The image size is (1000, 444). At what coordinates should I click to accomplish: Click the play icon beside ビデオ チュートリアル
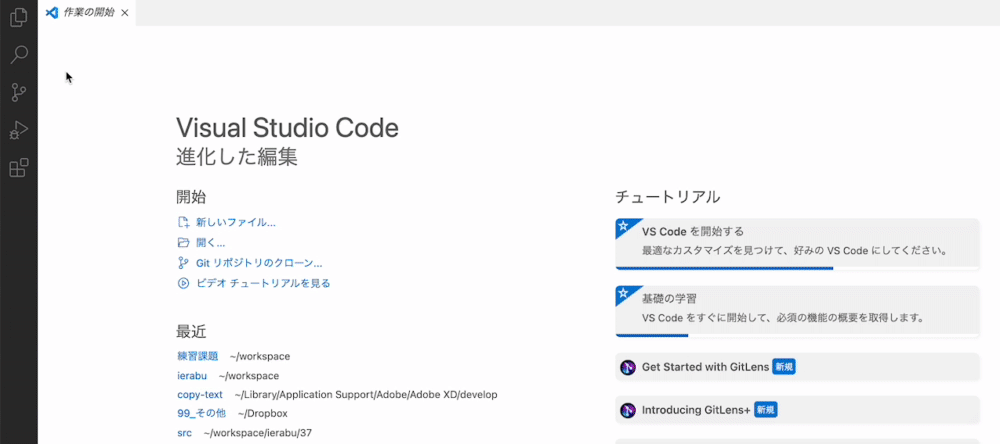coord(184,283)
